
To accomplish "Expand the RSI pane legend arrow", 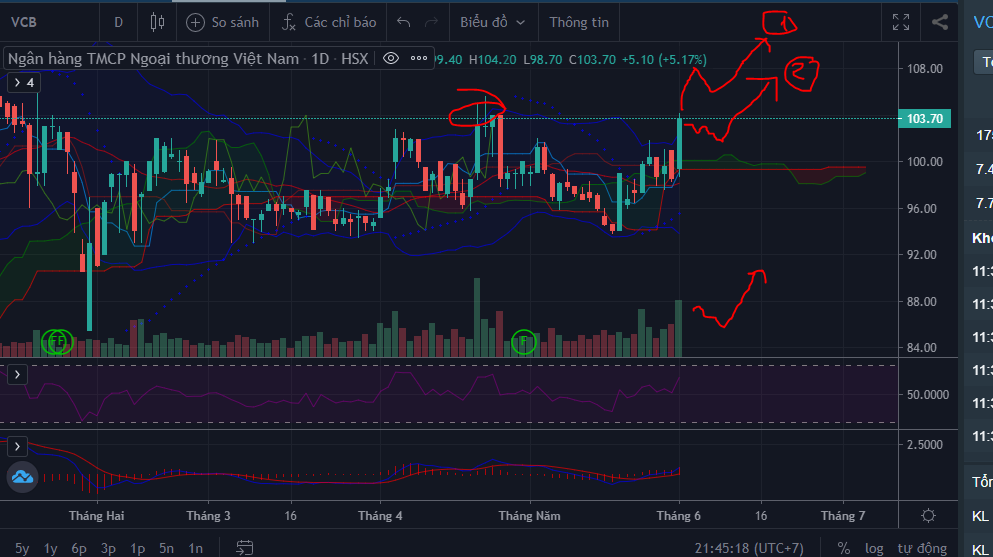I will click(x=17, y=375).
